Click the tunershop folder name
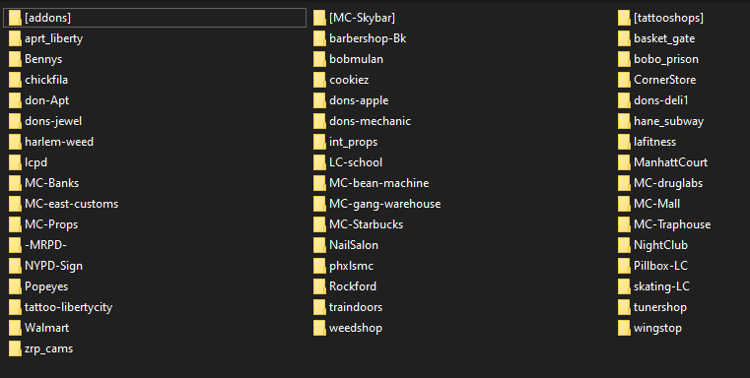750x378 pixels. click(660, 307)
